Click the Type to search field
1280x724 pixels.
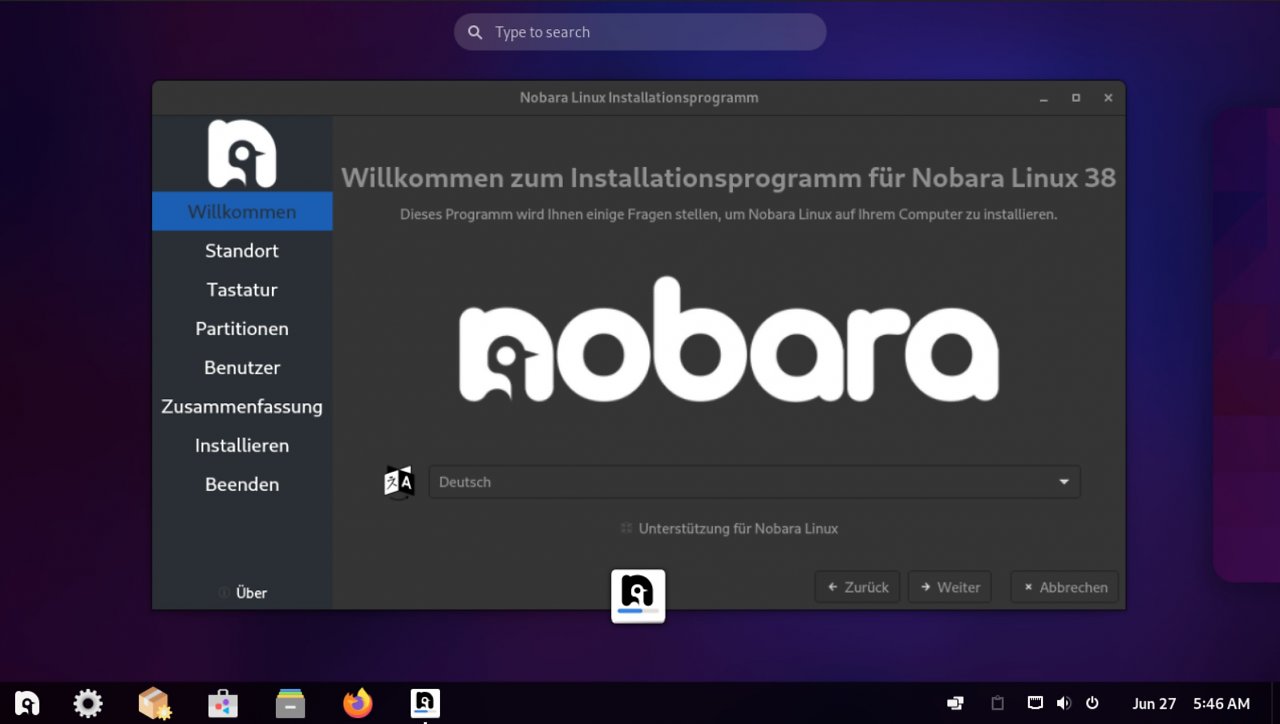(640, 32)
